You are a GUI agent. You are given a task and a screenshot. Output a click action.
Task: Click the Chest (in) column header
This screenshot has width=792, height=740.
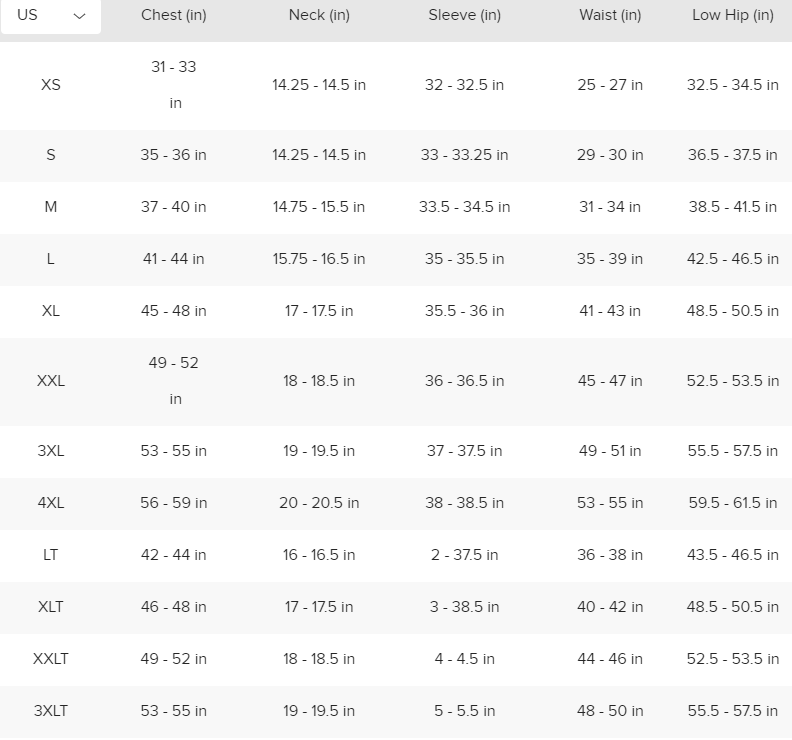[174, 15]
